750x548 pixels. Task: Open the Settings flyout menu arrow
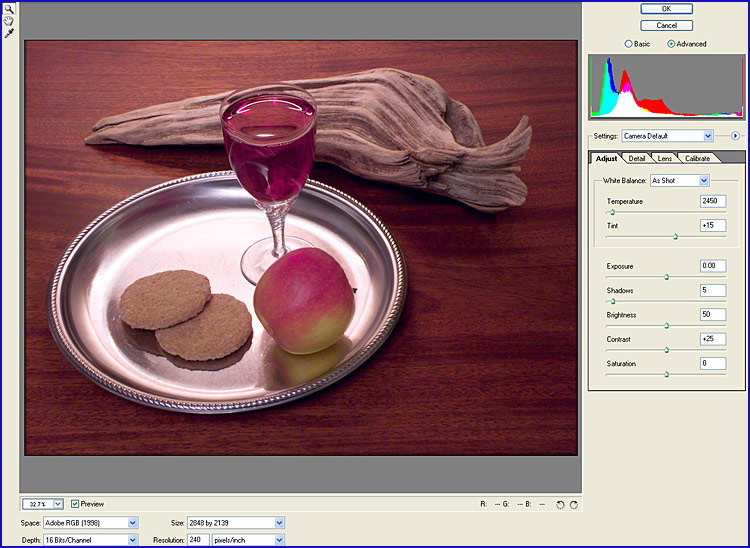tap(735, 135)
